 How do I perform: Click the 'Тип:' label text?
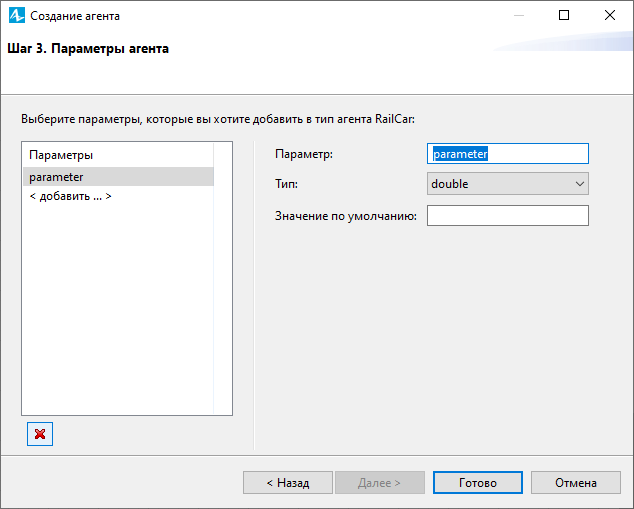tap(286, 184)
